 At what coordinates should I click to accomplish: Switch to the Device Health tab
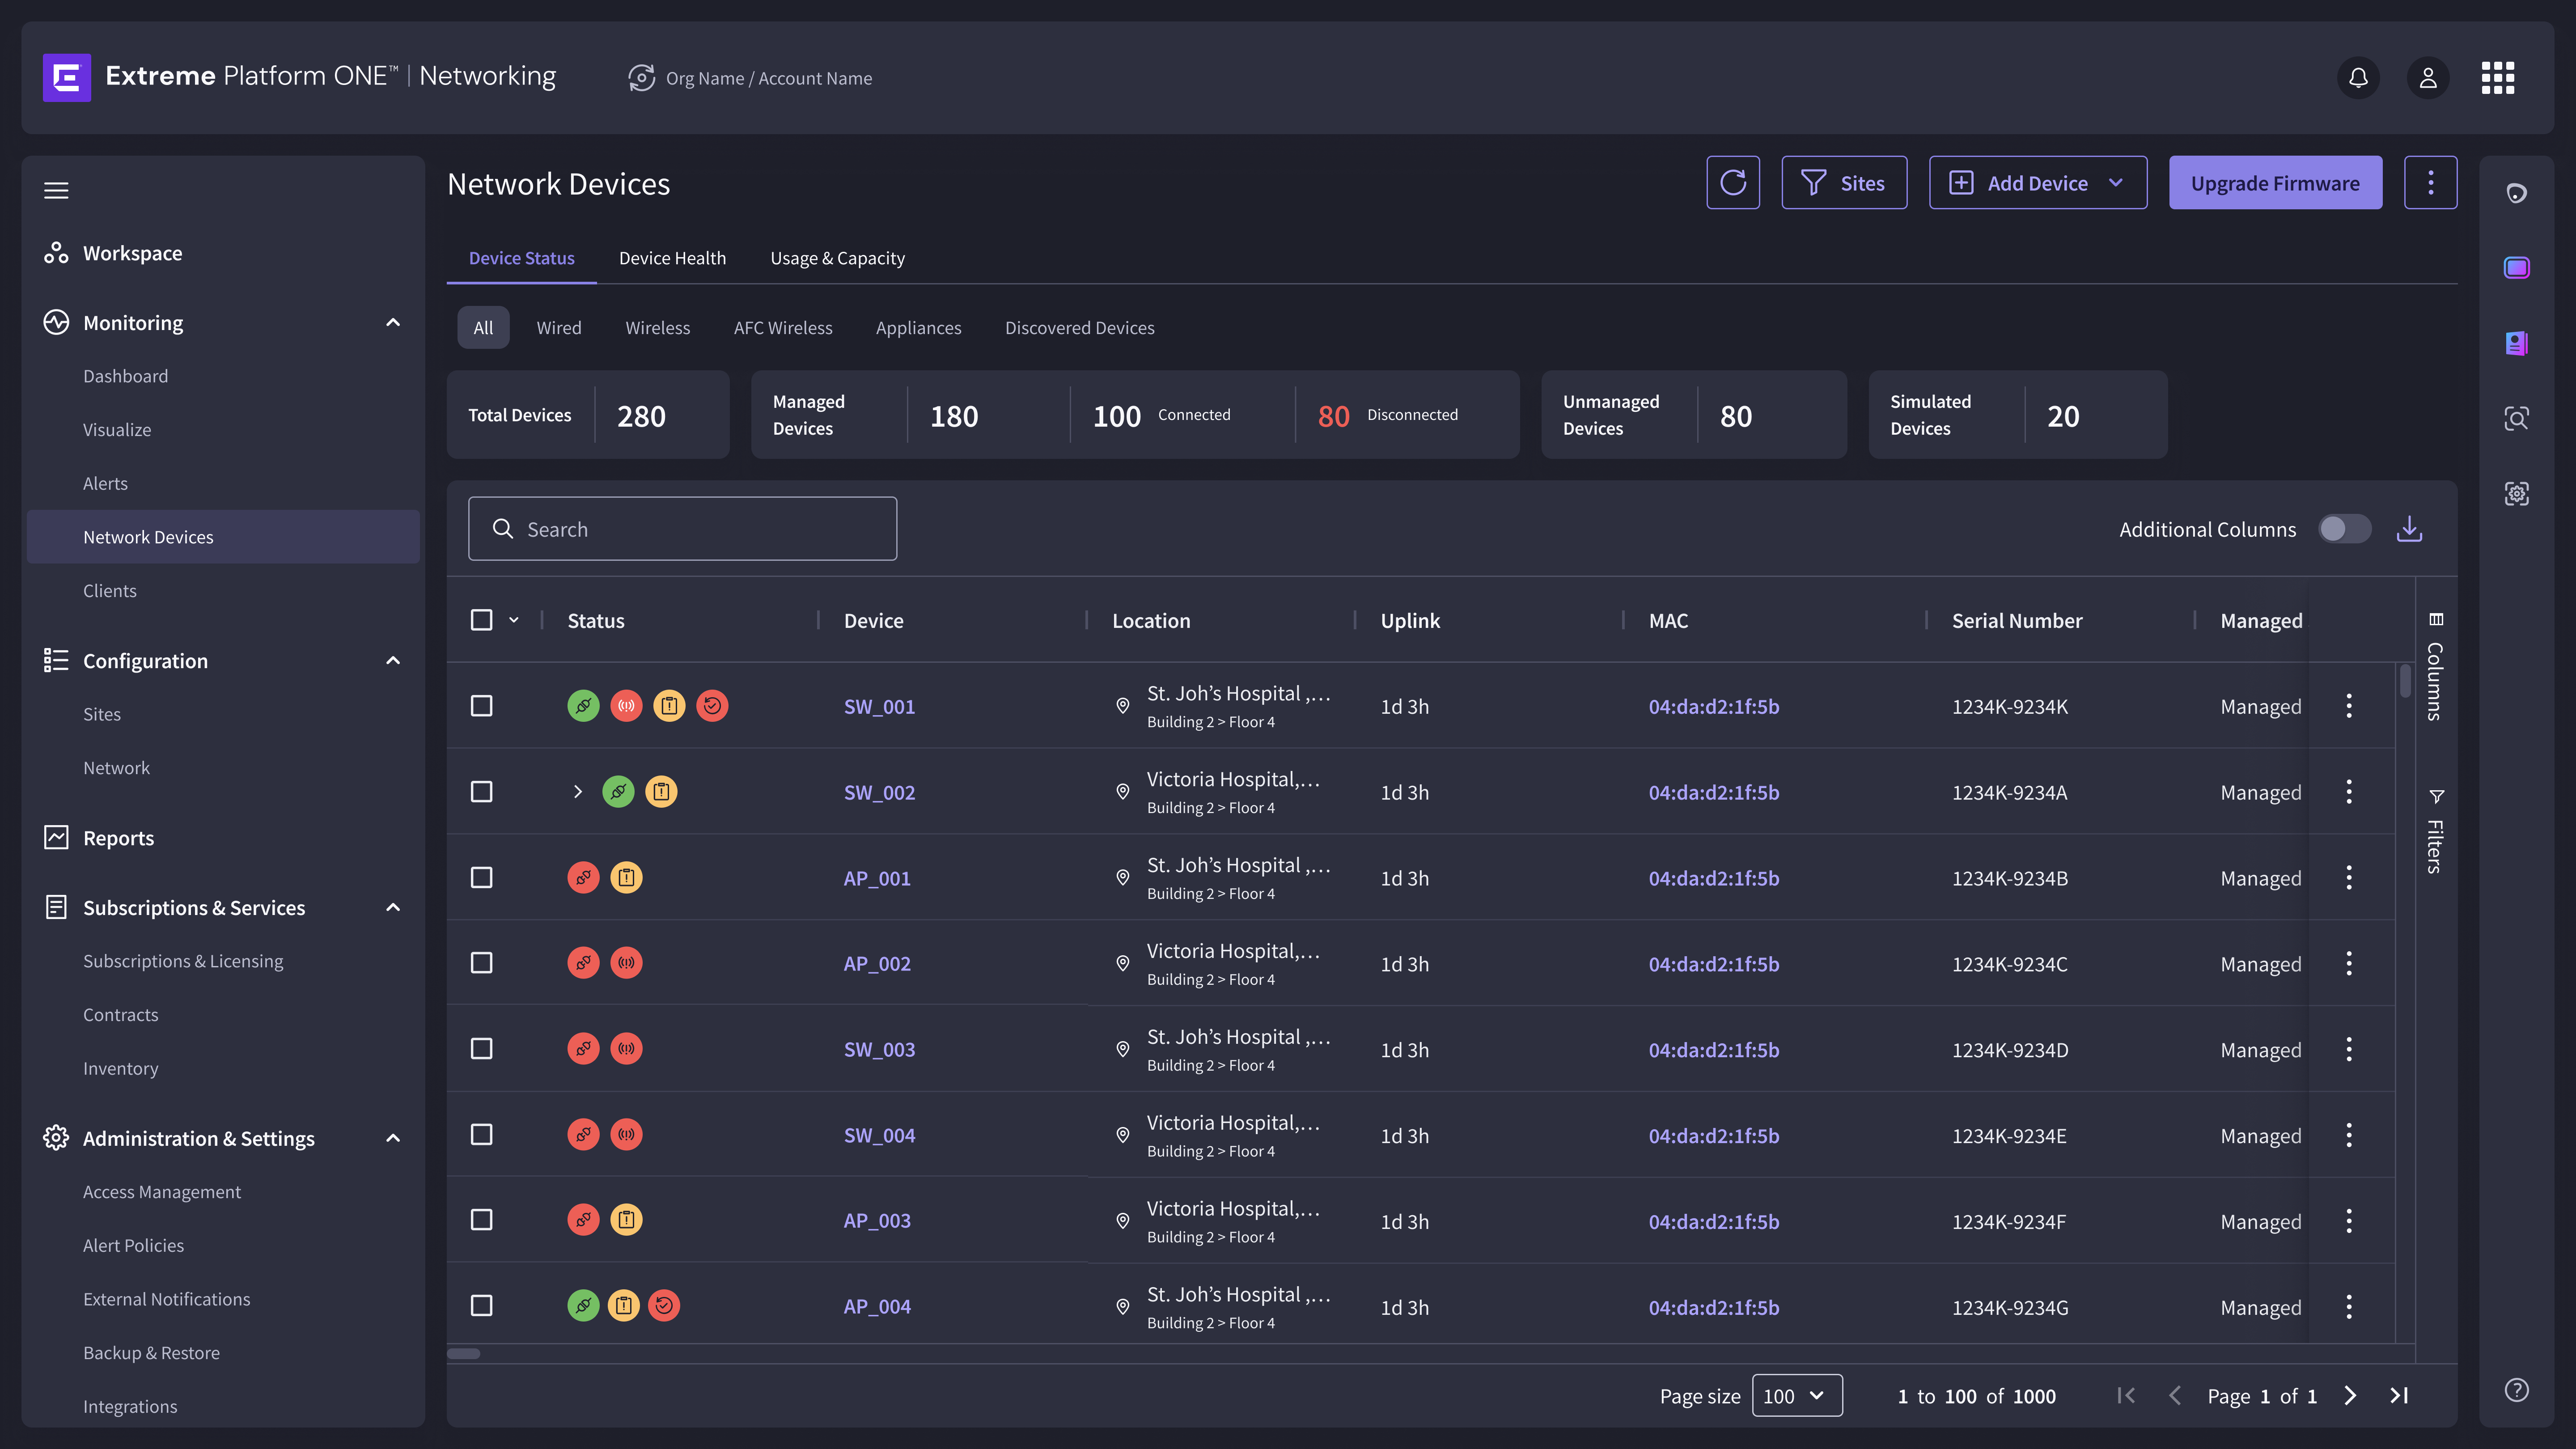pyautogui.click(x=672, y=258)
